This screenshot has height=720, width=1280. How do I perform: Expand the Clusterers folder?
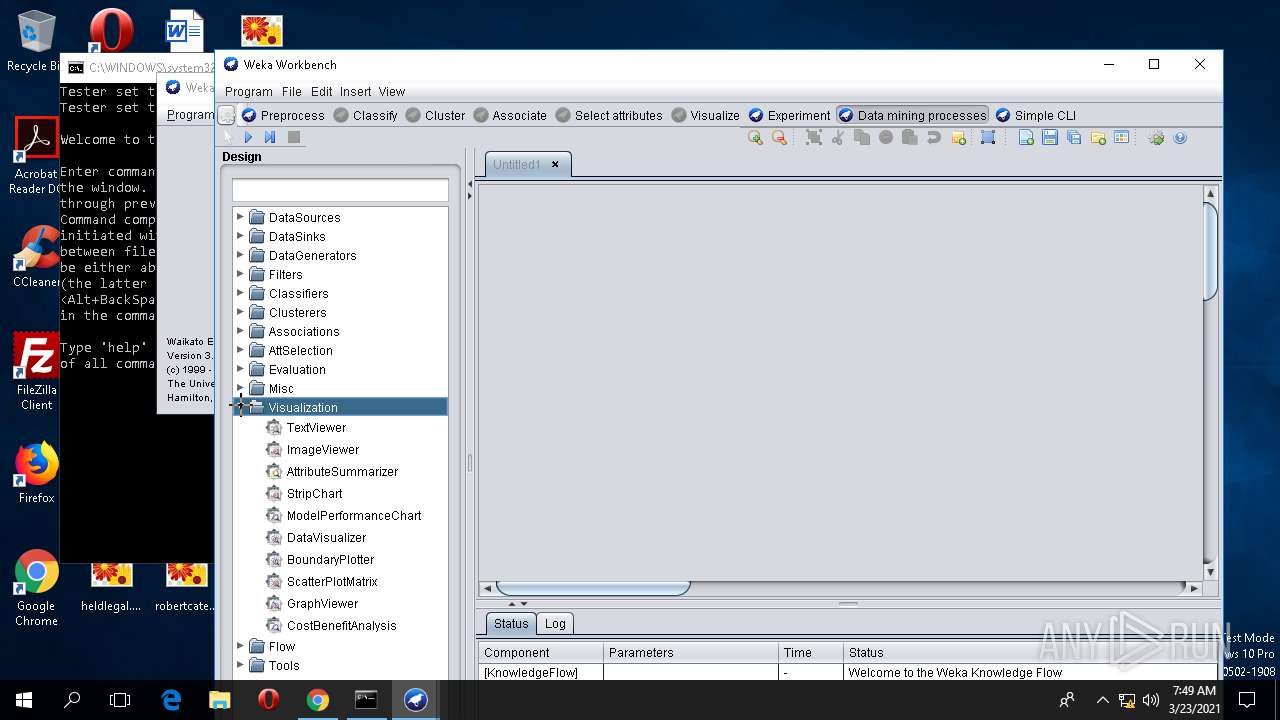(x=240, y=312)
